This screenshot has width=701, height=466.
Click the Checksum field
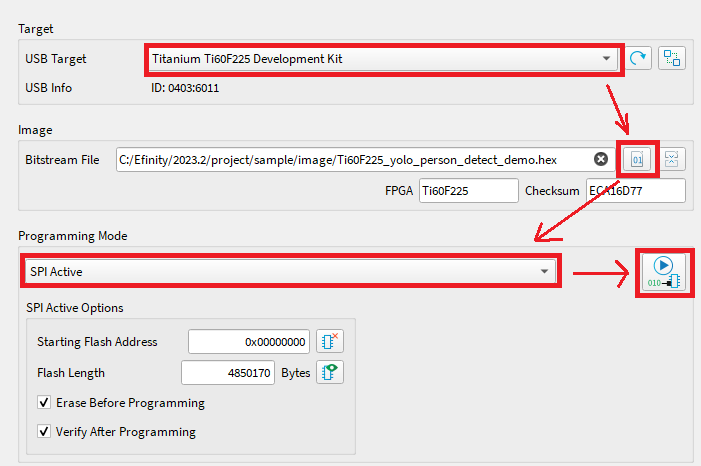pos(635,191)
